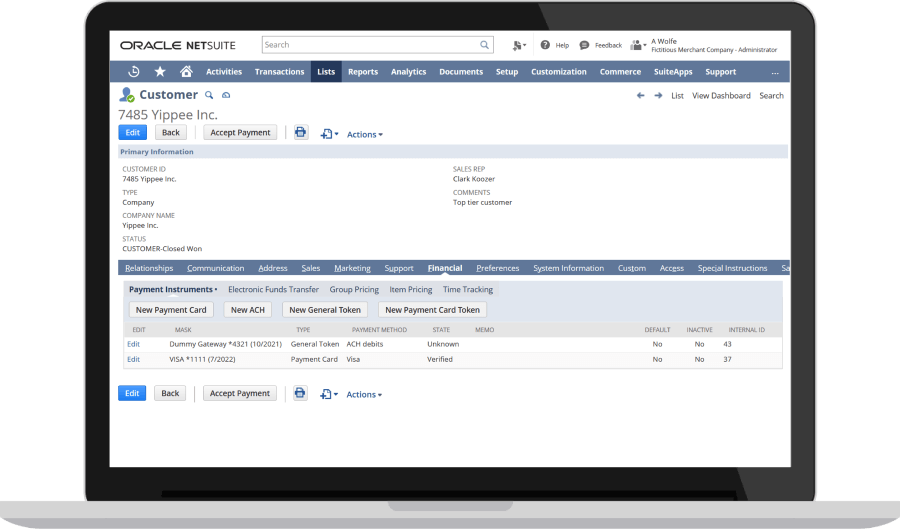Open the Customization menu
This screenshot has height=529, width=900.
click(x=558, y=72)
